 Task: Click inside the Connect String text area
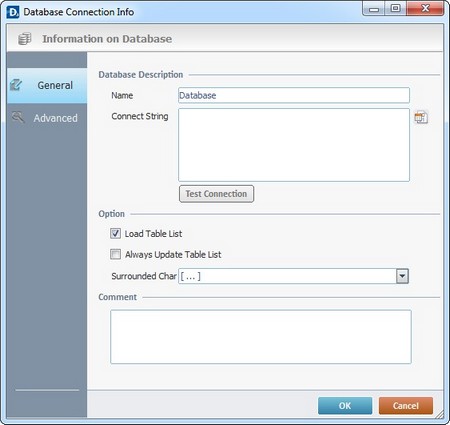[x=294, y=145]
